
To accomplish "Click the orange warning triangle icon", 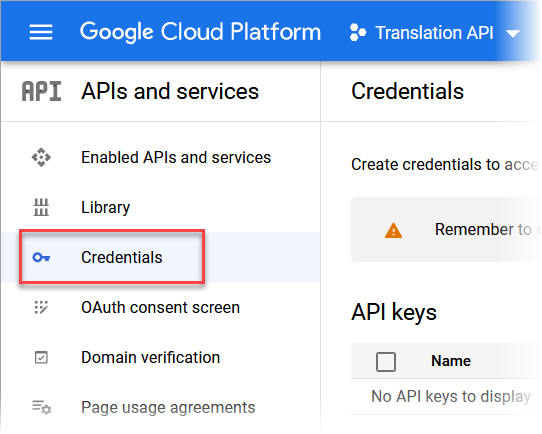I will point(393,230).
